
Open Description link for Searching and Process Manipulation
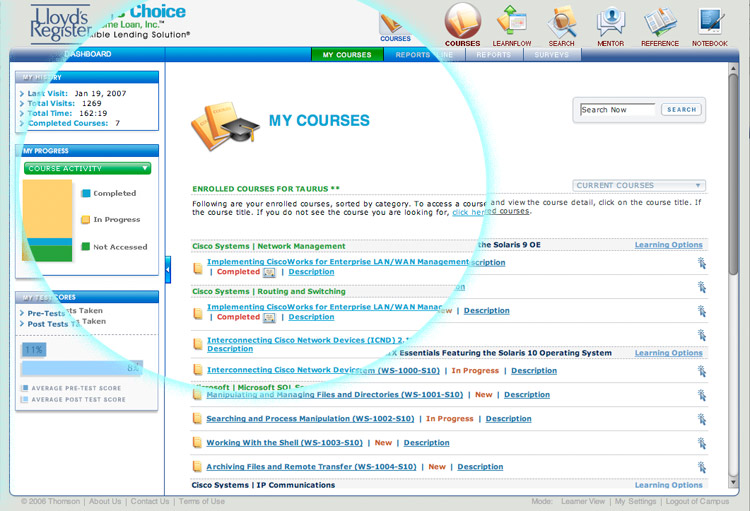508,419
